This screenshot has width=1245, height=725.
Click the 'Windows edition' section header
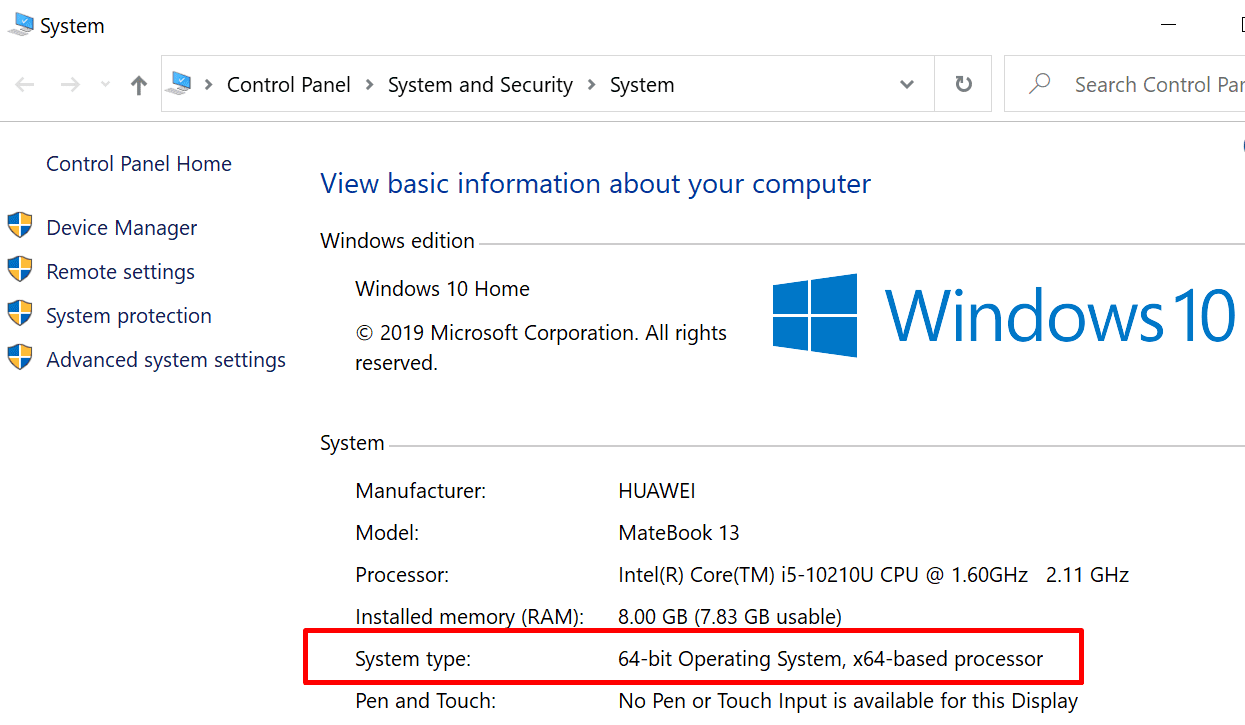tap(397, 241)
